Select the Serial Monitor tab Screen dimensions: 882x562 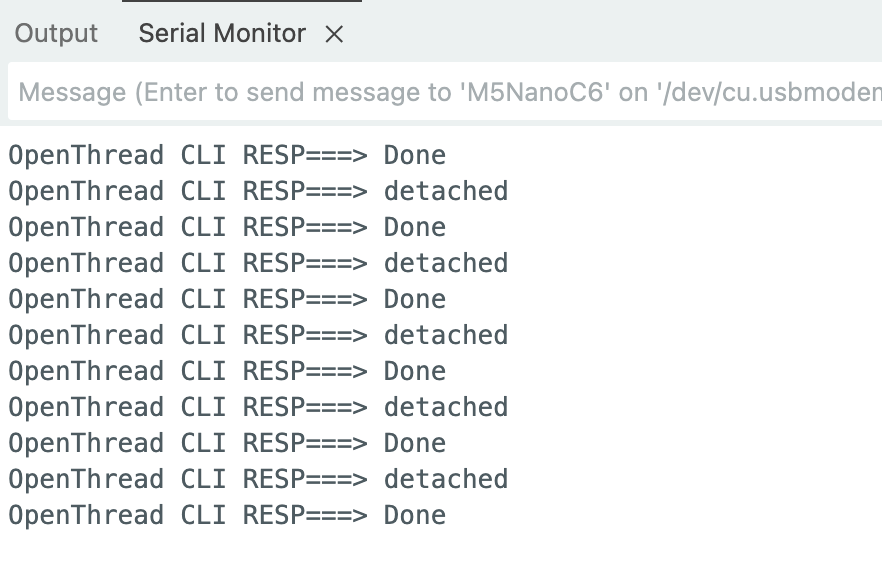222,33
